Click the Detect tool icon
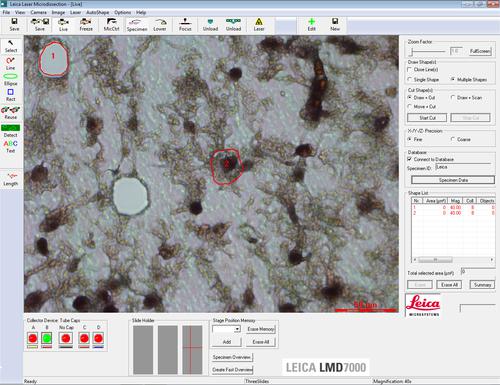The width and height of the screenshot is (500, 385). [x=11, y=131]
